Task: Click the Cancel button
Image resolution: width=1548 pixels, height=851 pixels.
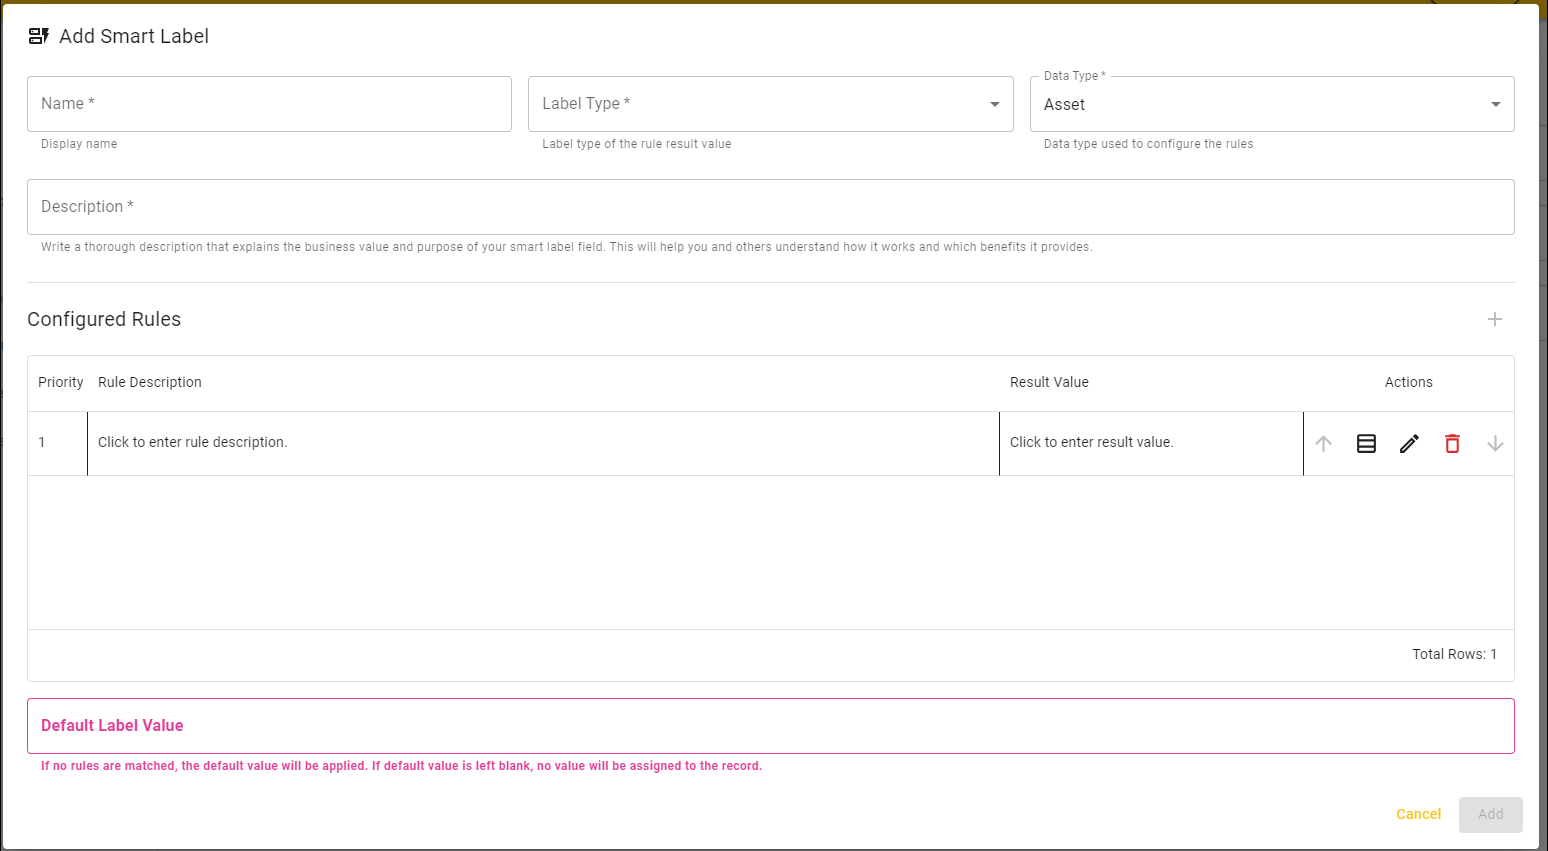Action: (x=1418, y=814)
